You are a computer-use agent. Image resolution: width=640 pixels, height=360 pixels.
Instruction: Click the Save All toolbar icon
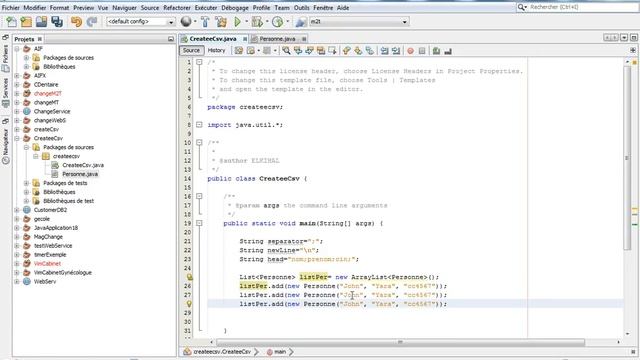(57, 22)
